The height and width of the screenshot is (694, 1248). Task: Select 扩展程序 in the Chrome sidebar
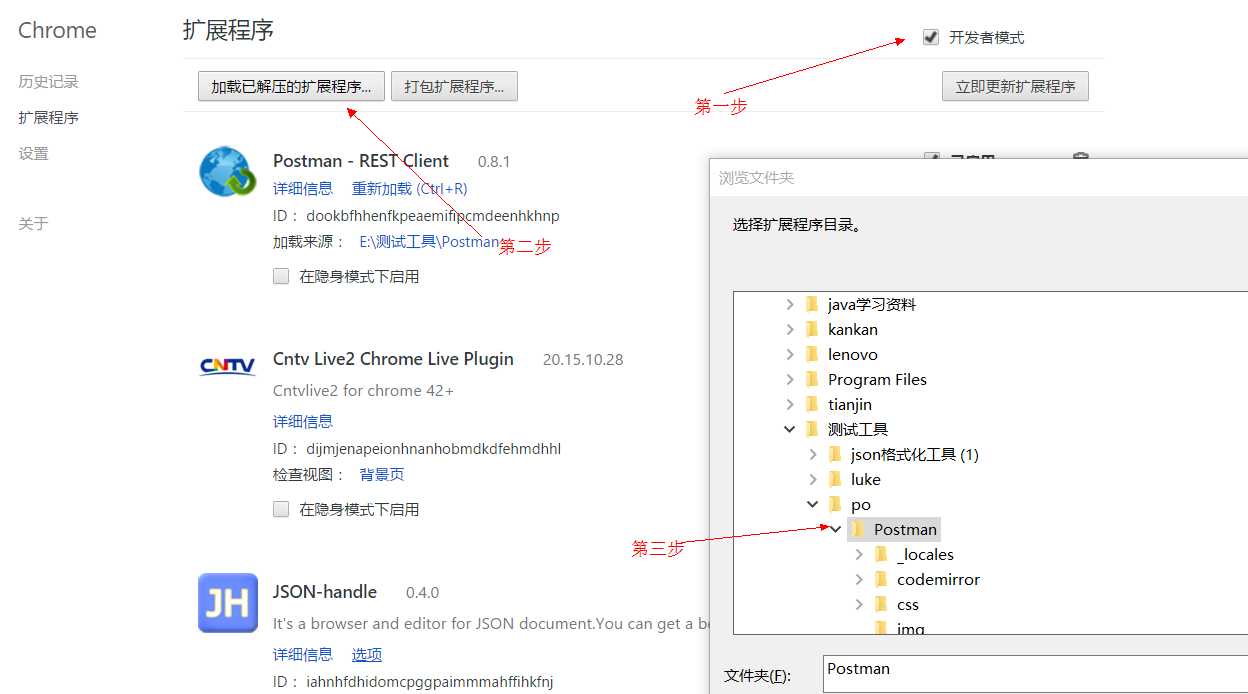point(48,118)
